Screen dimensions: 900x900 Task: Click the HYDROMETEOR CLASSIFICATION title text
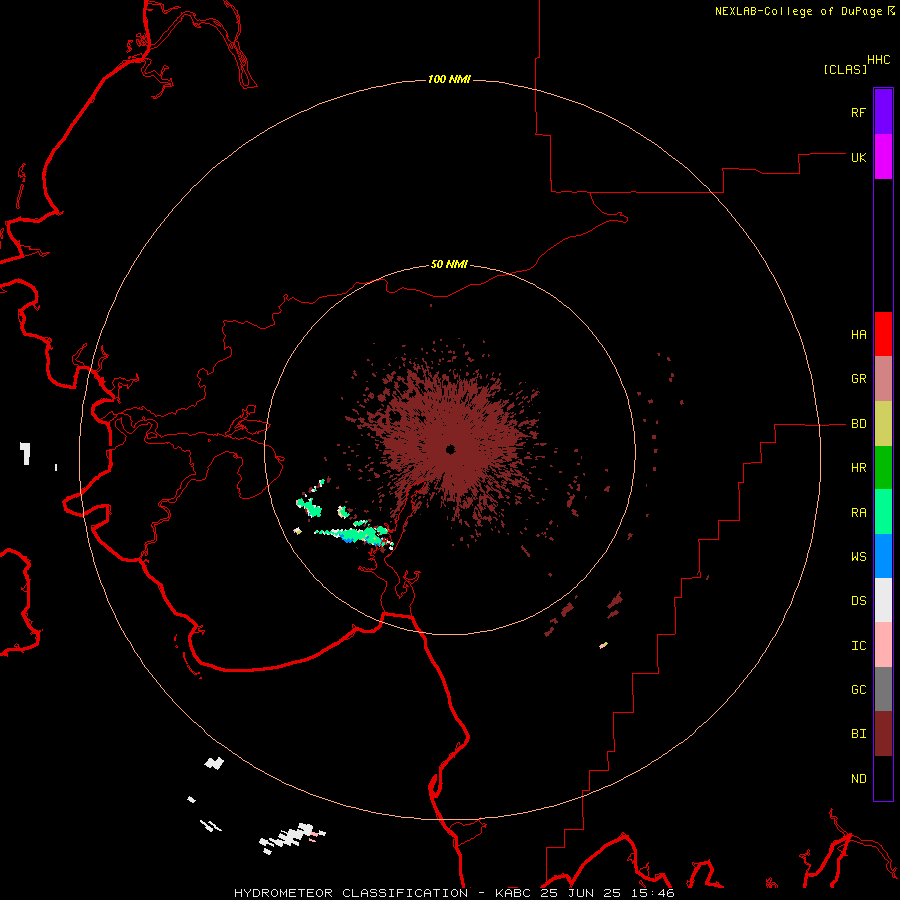pyautogui.click(x=351, y=893)
